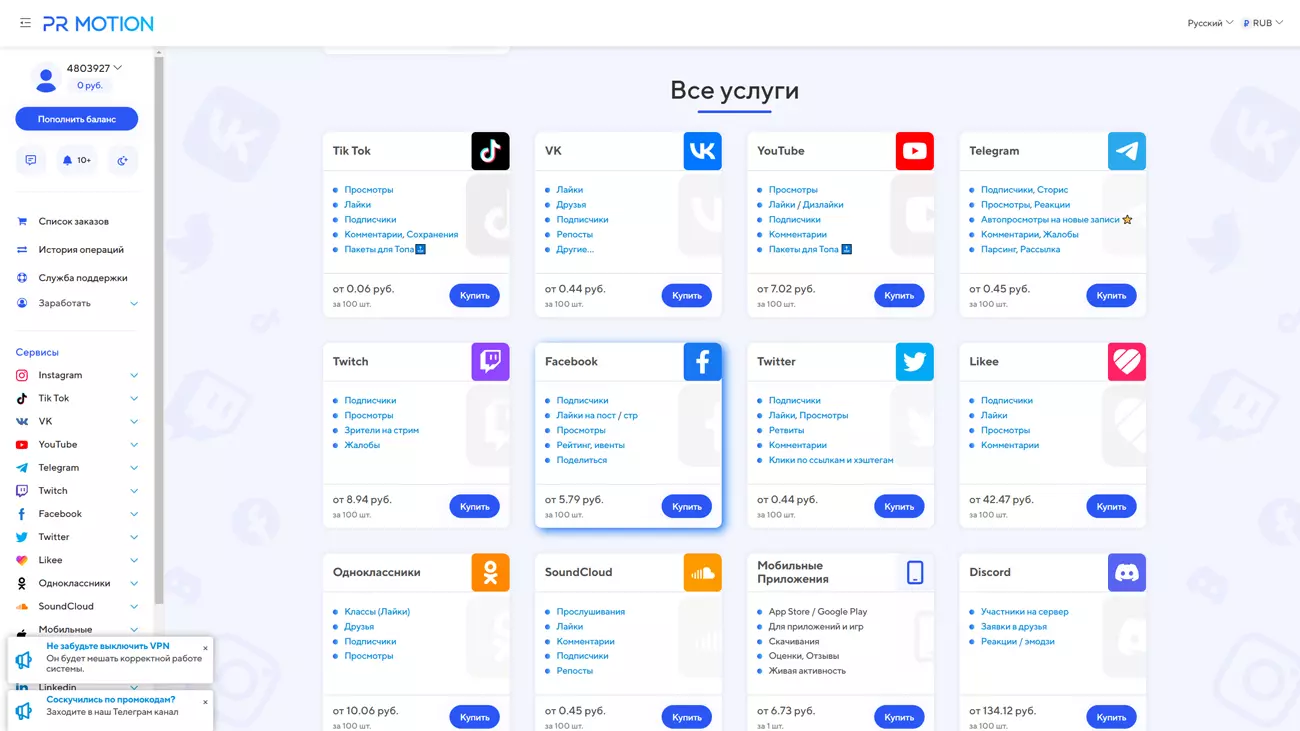Click the chat messages icon in sidebar

tap(31, 160)
